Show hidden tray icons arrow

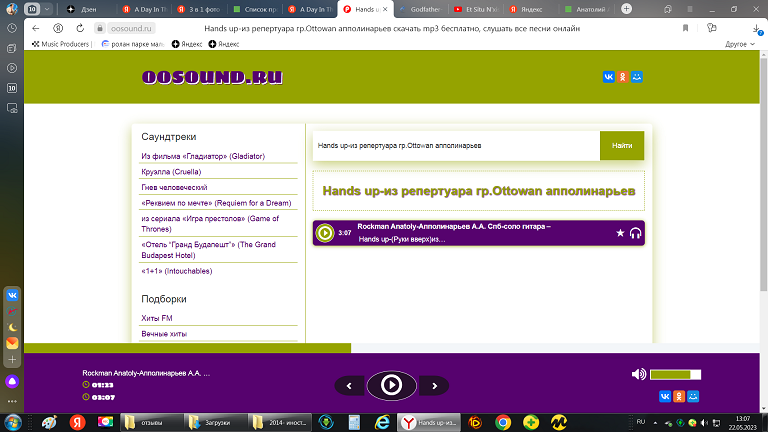click(x=655, y=422)
